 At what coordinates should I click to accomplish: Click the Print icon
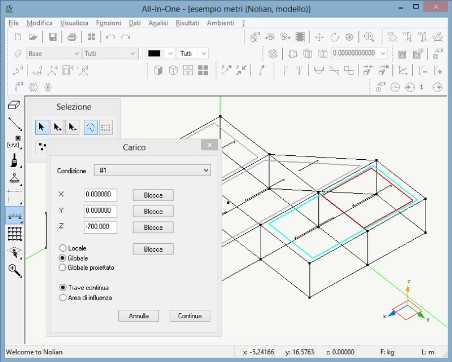click(x=72, y=37)
